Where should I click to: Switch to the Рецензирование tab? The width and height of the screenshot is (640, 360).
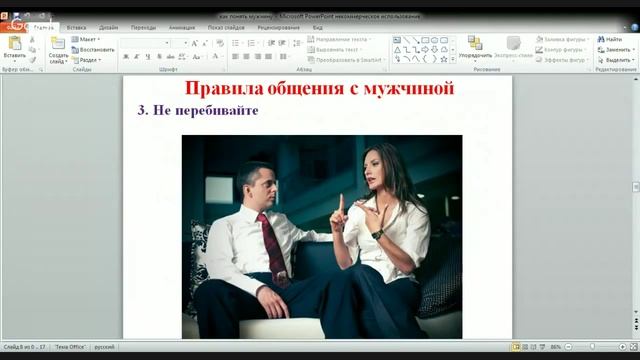point(279,28)
